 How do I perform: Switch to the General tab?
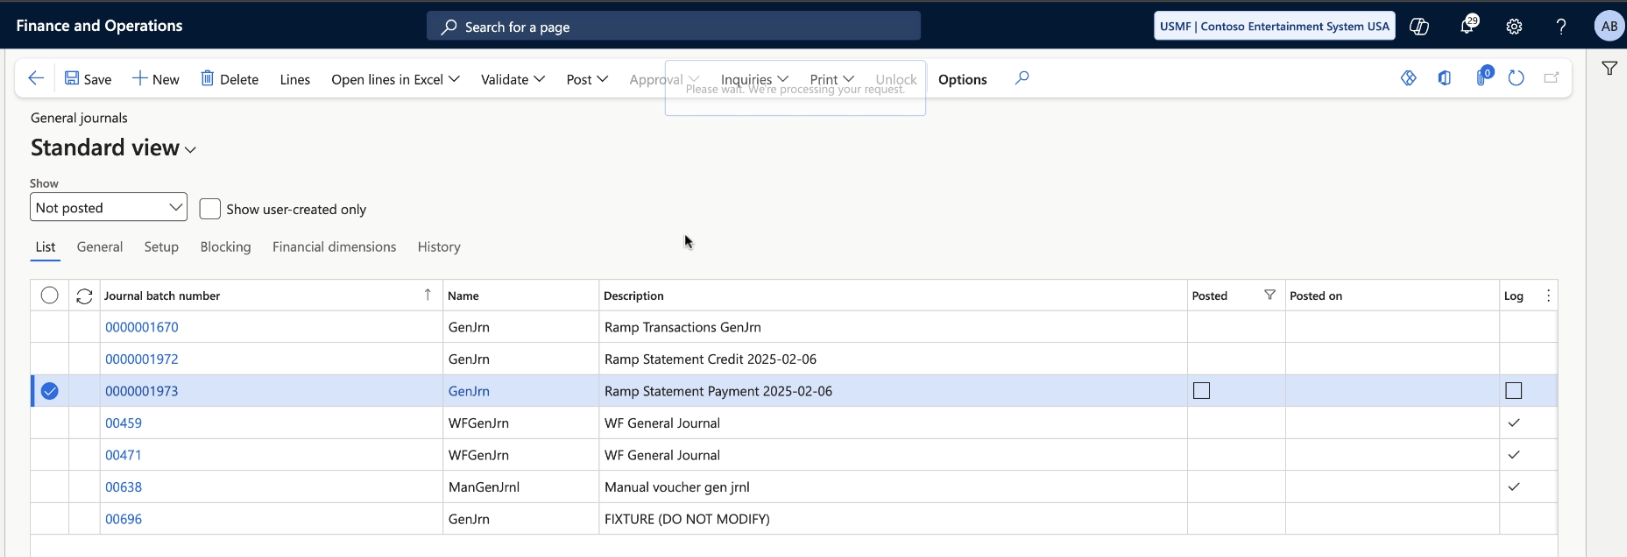click(100, 247)
